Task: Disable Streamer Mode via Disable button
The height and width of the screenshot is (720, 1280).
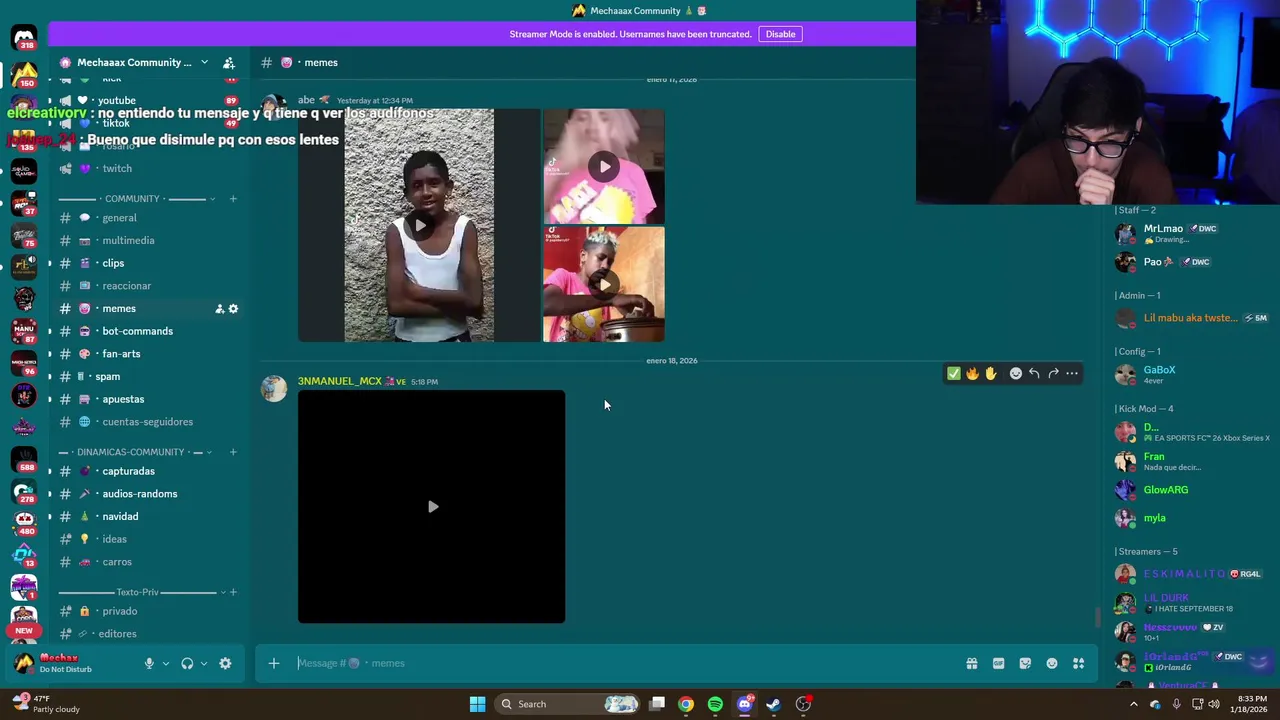Action: point(780,34)
